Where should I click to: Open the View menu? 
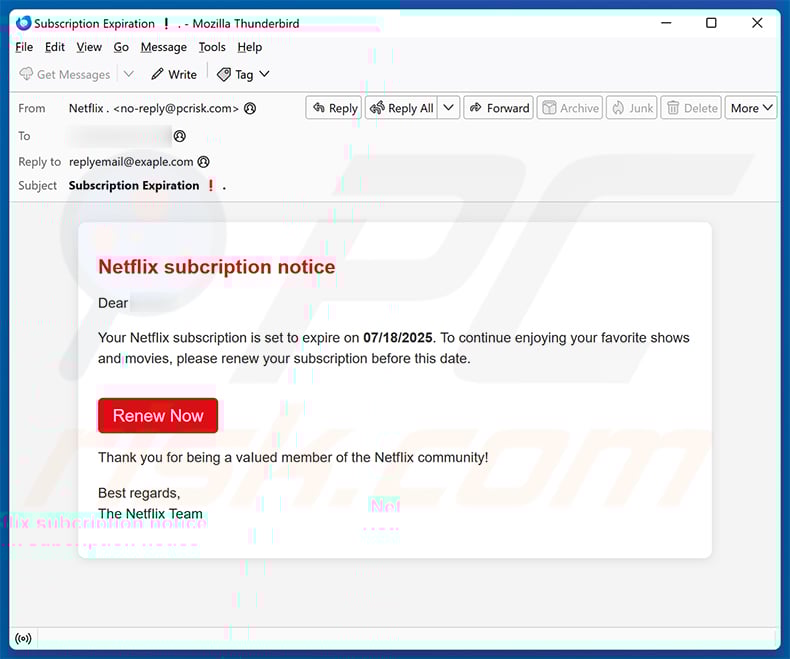[89, 47]
